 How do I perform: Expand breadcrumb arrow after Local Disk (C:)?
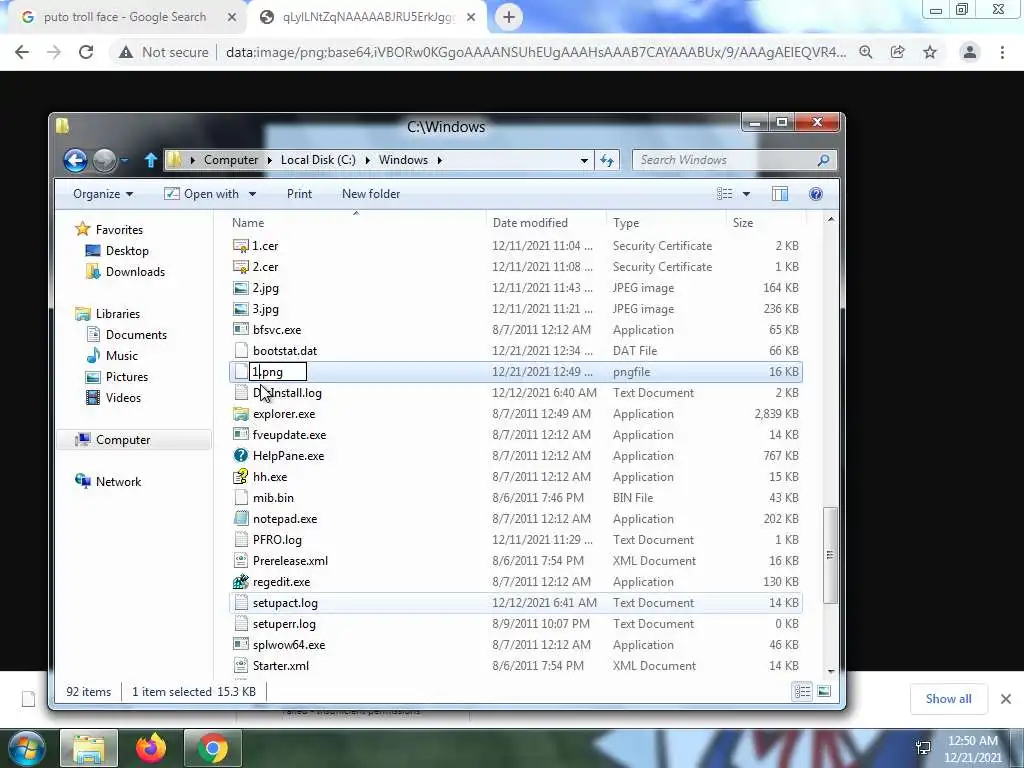(368, 160)
